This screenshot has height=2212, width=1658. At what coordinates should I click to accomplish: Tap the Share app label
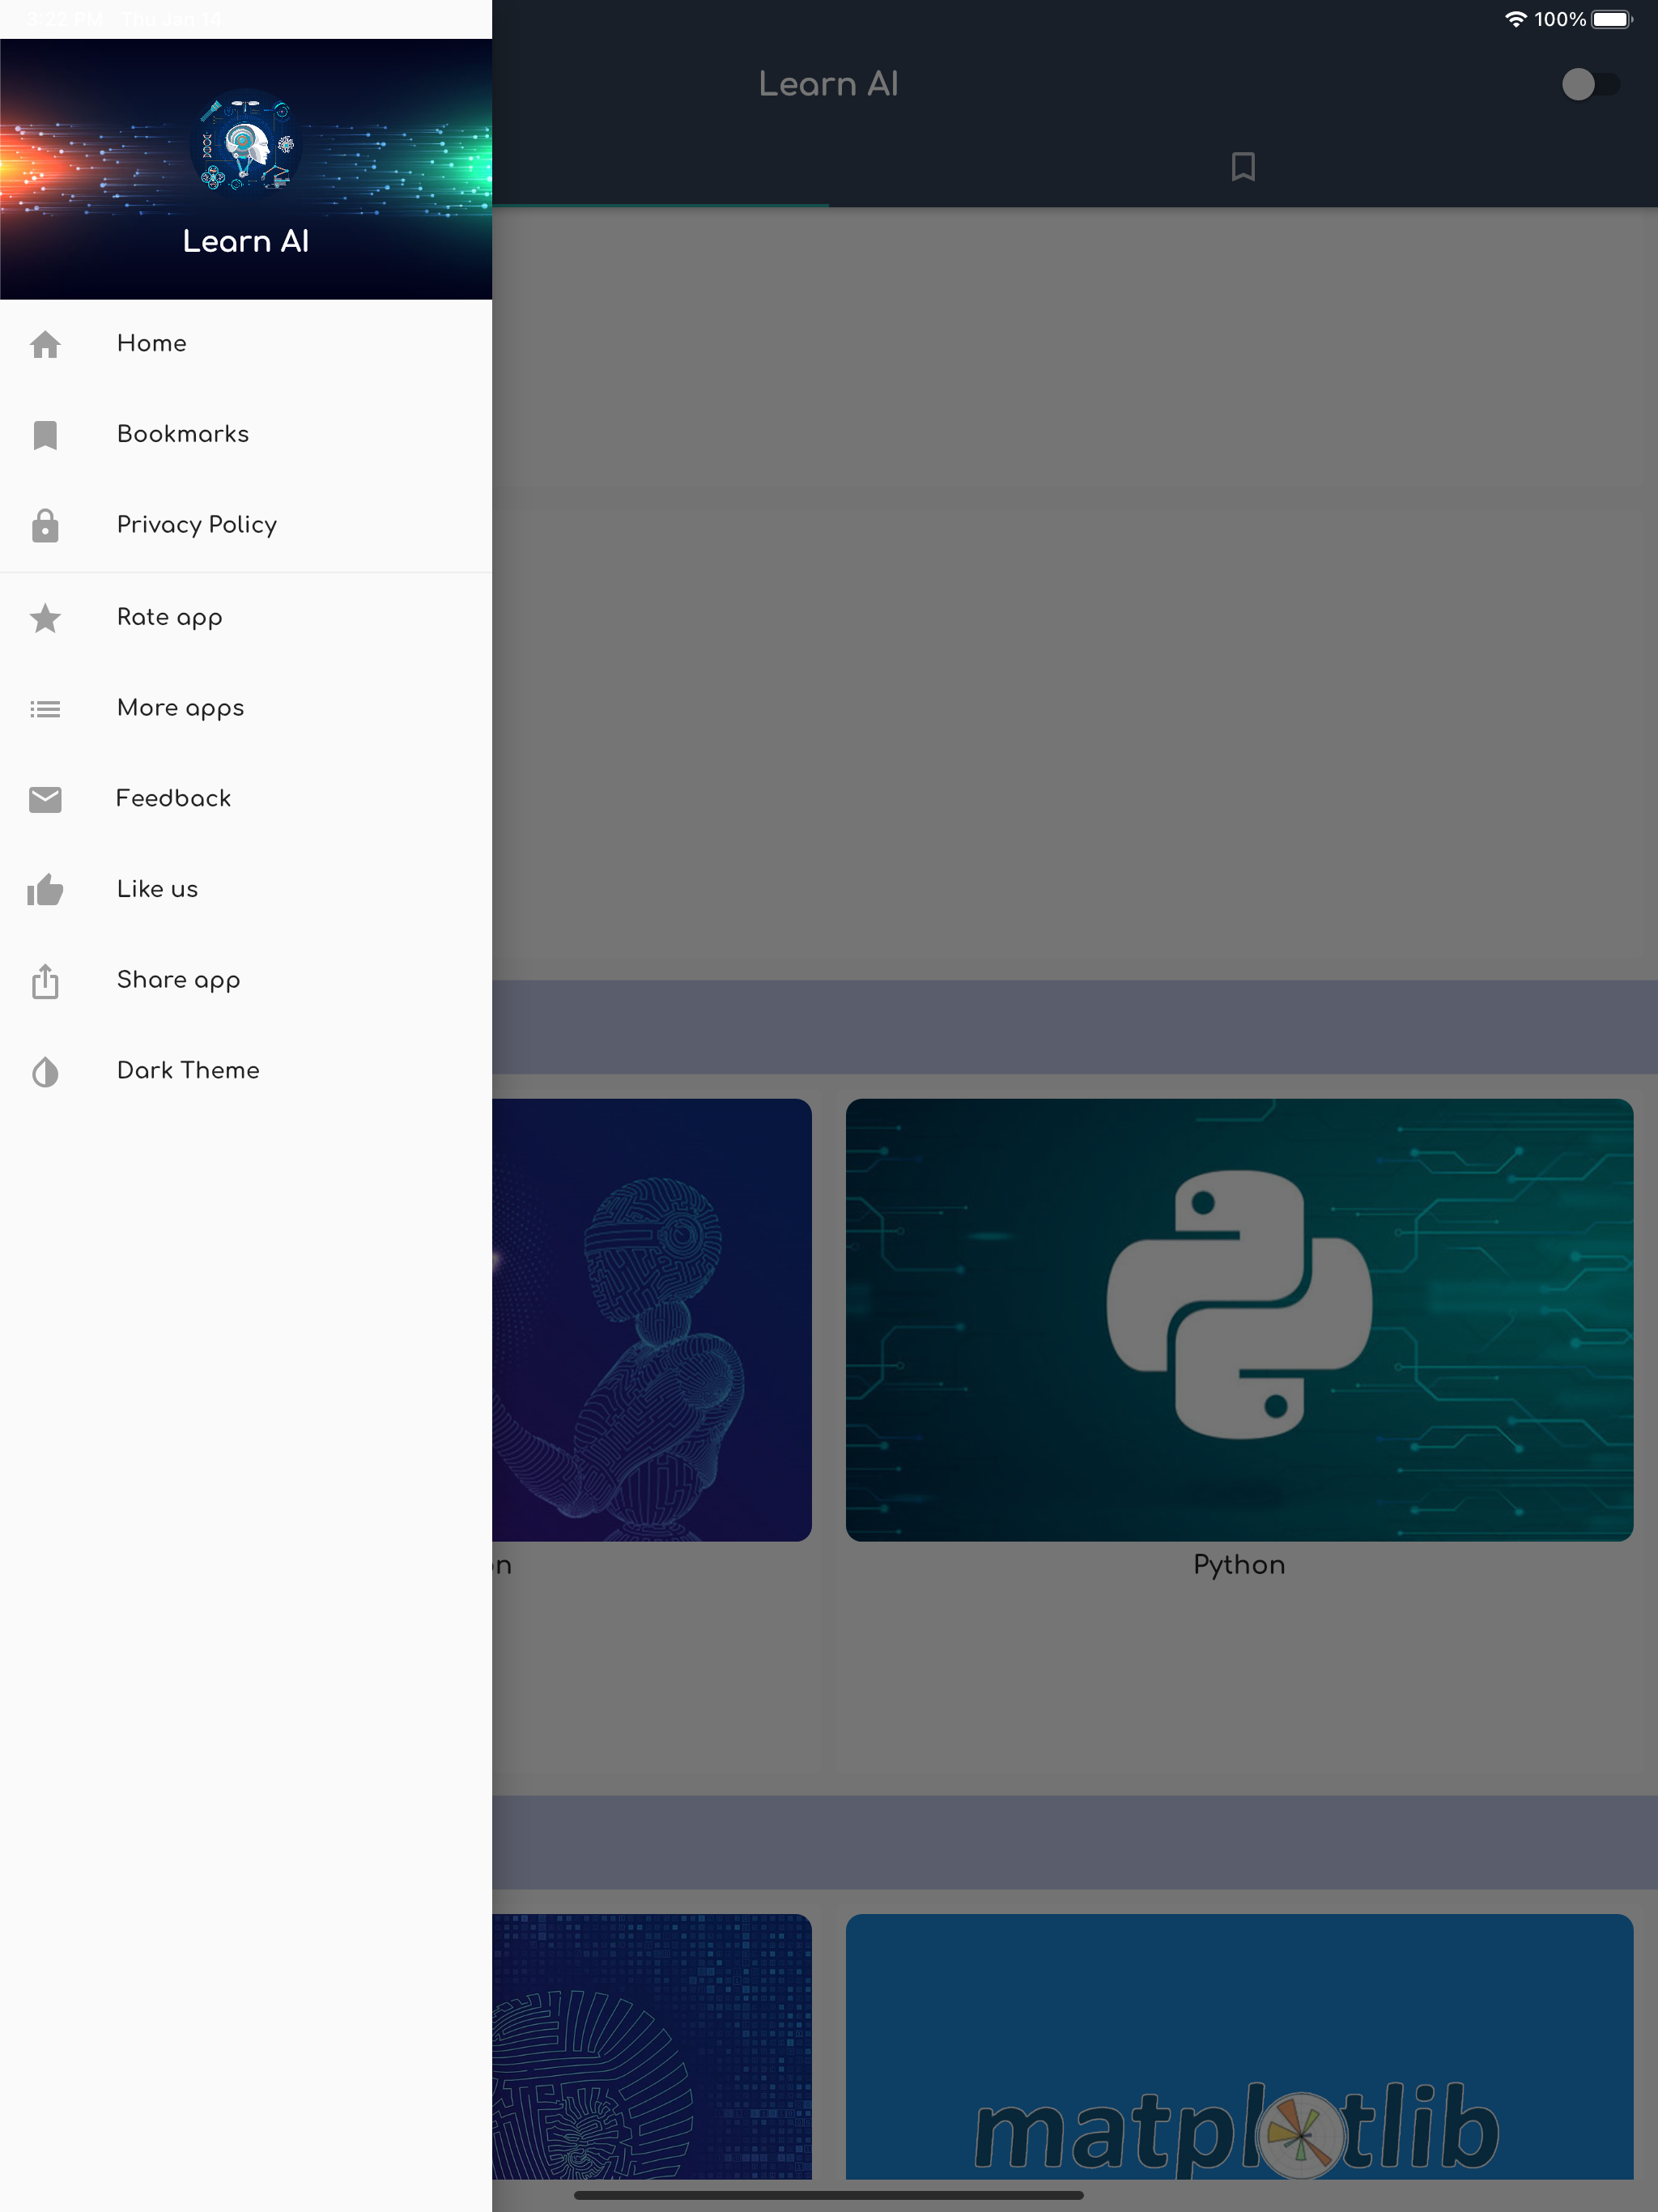pyautogui.click(x=178, y=980)
